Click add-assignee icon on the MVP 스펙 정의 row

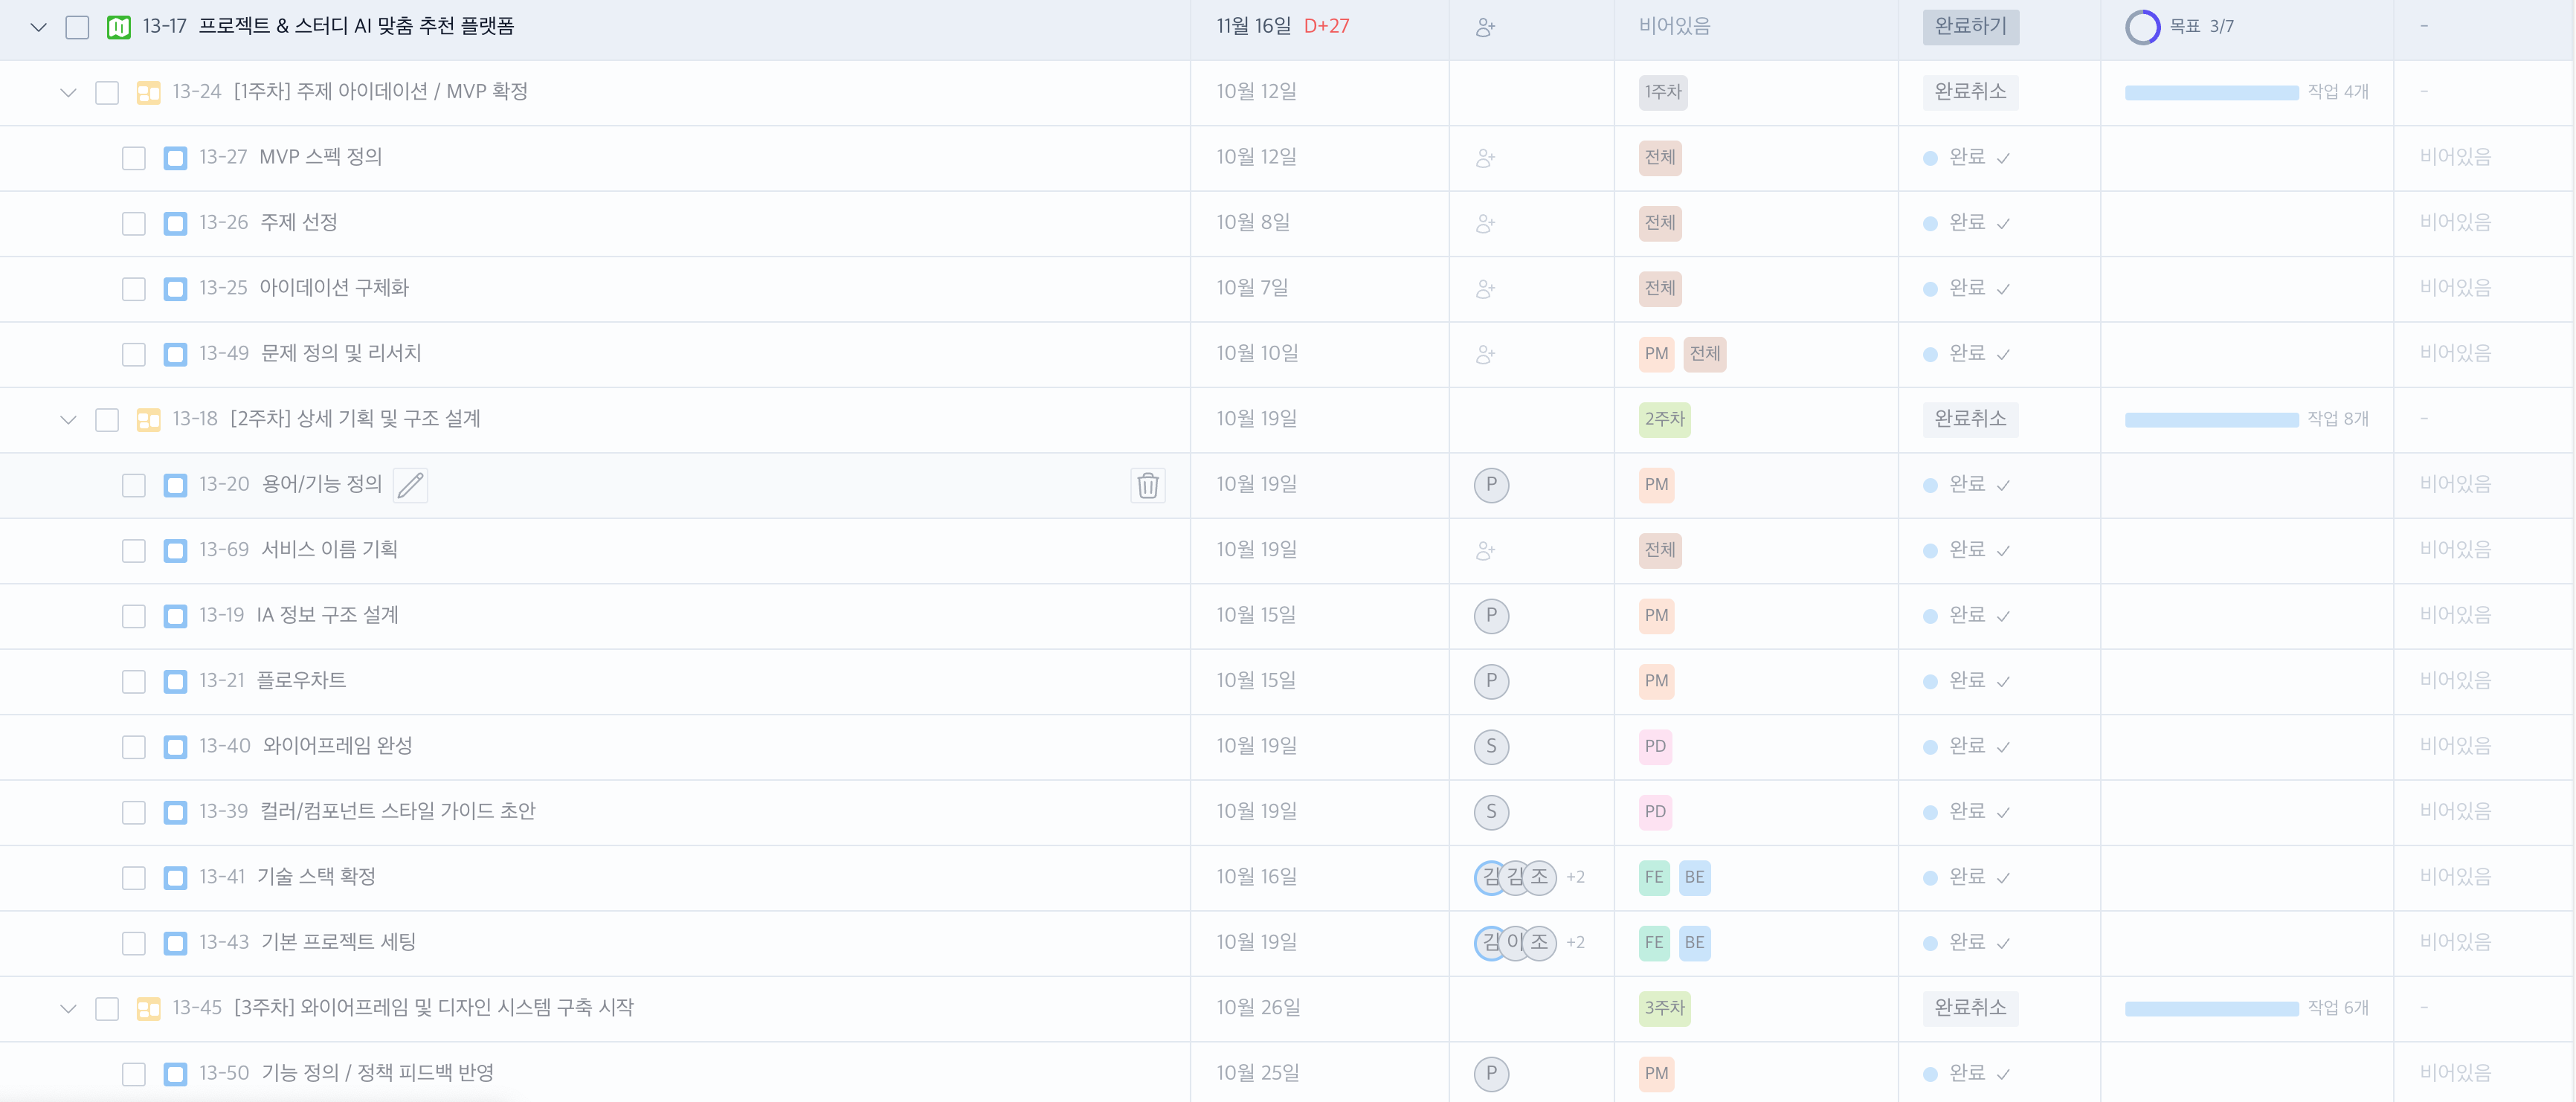(1485, 158)
